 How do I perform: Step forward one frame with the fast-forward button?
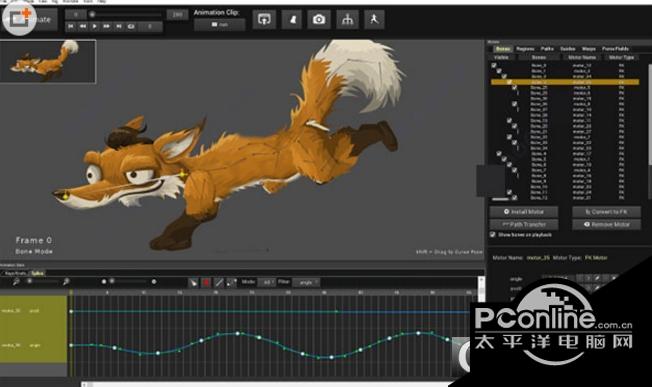point(106,26)
